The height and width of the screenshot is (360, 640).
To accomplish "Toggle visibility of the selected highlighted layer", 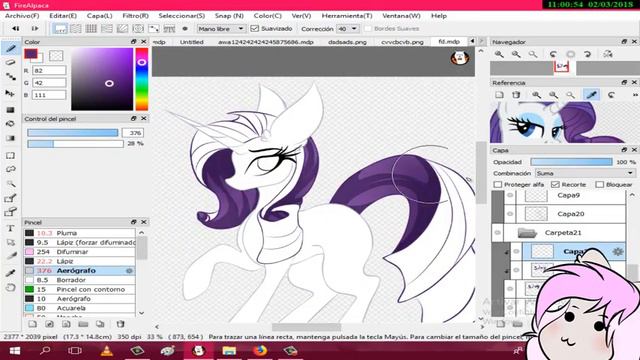I will tap(516, 251).
